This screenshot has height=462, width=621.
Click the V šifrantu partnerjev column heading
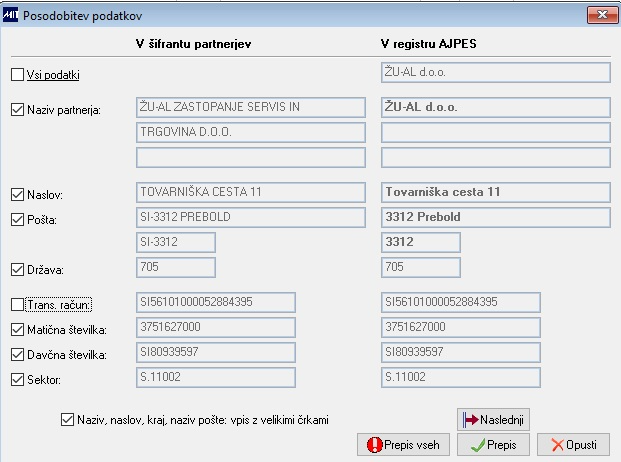pos(193,44)
